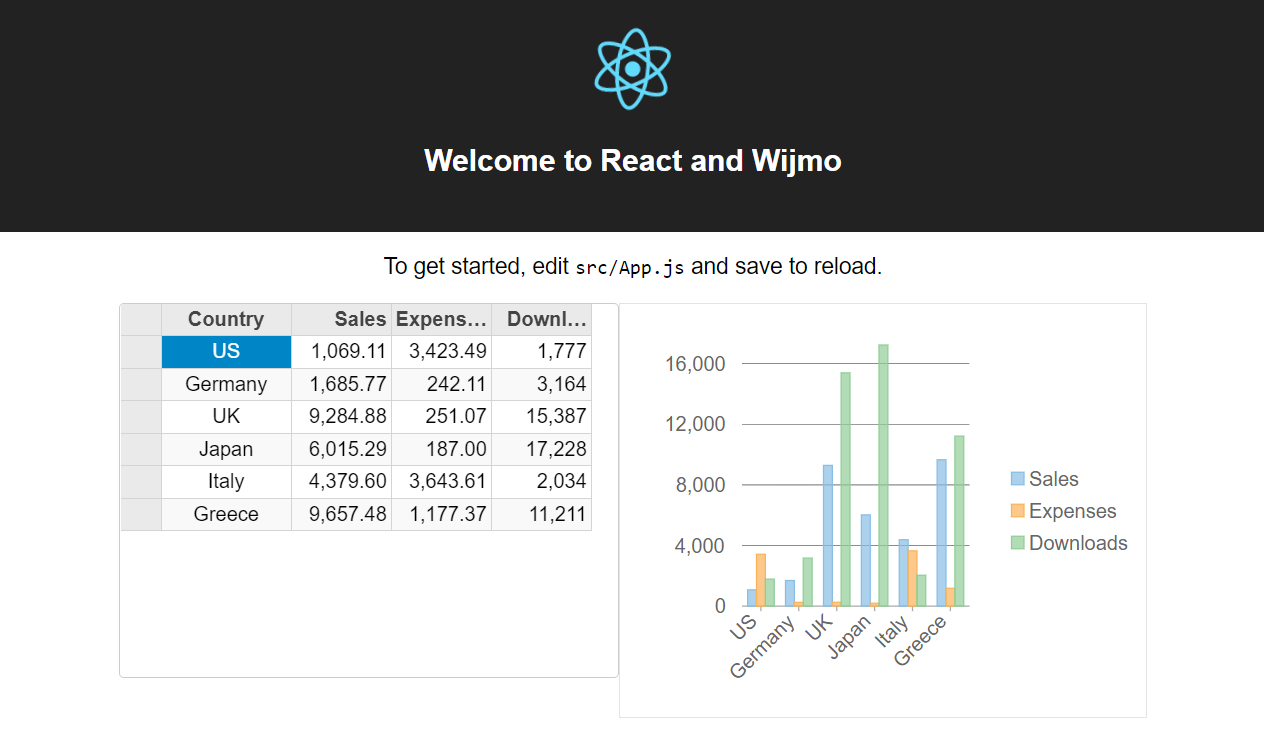Sort grid by Country column header
Screen dimensions: 1264x740
[226, 319]
